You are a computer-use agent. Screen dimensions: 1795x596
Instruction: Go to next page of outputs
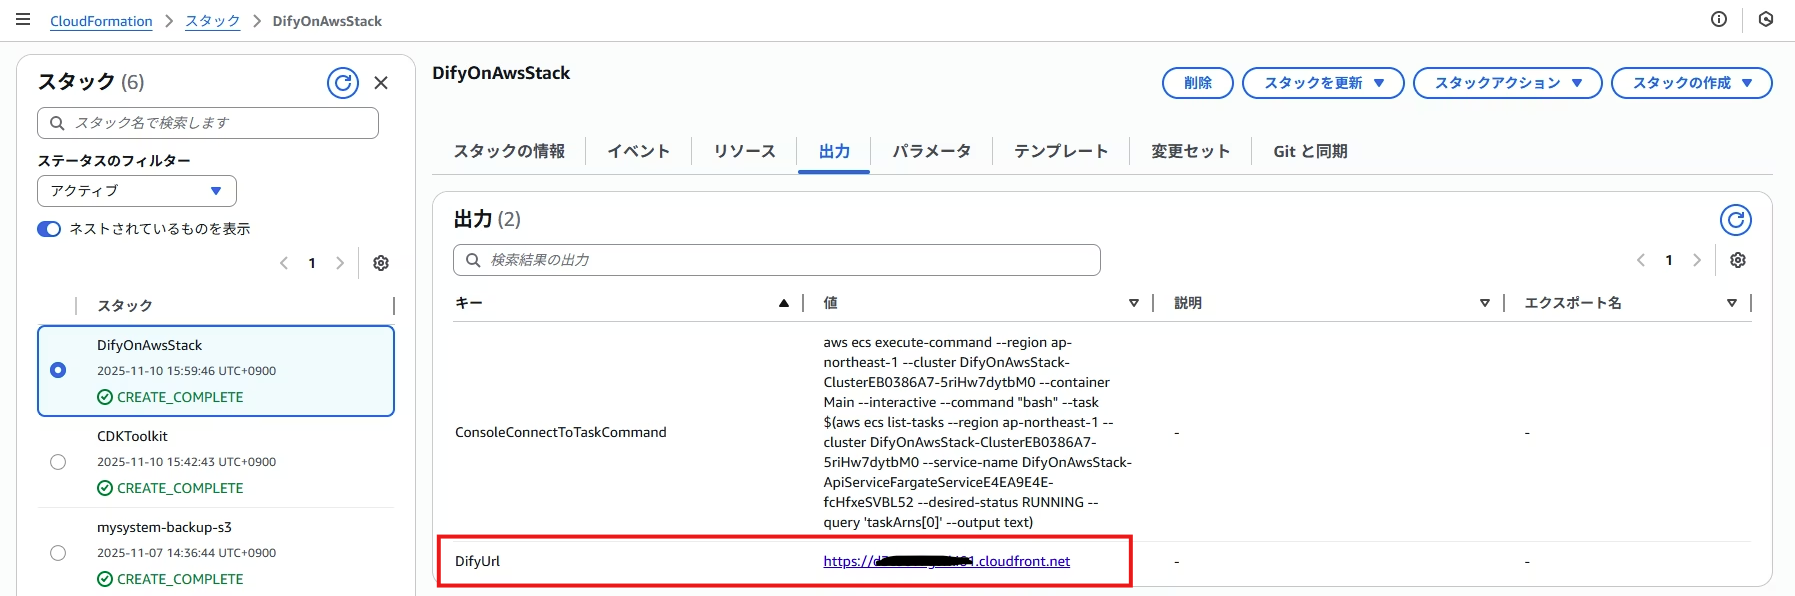tap(1697, 260)
